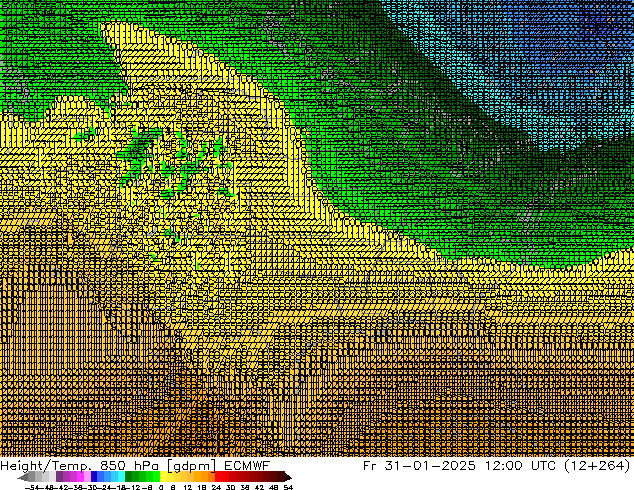Click the '0' legend scale label

click(161, 487)
